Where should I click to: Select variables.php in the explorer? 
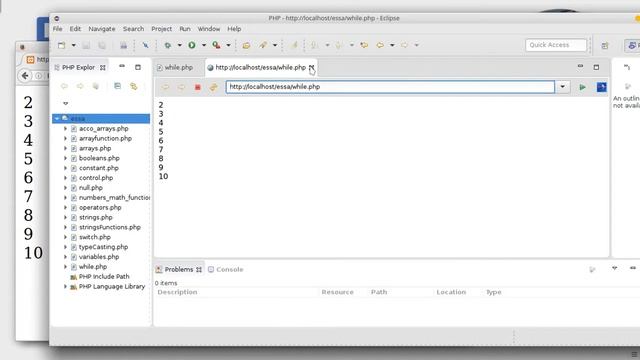[99, 257]
